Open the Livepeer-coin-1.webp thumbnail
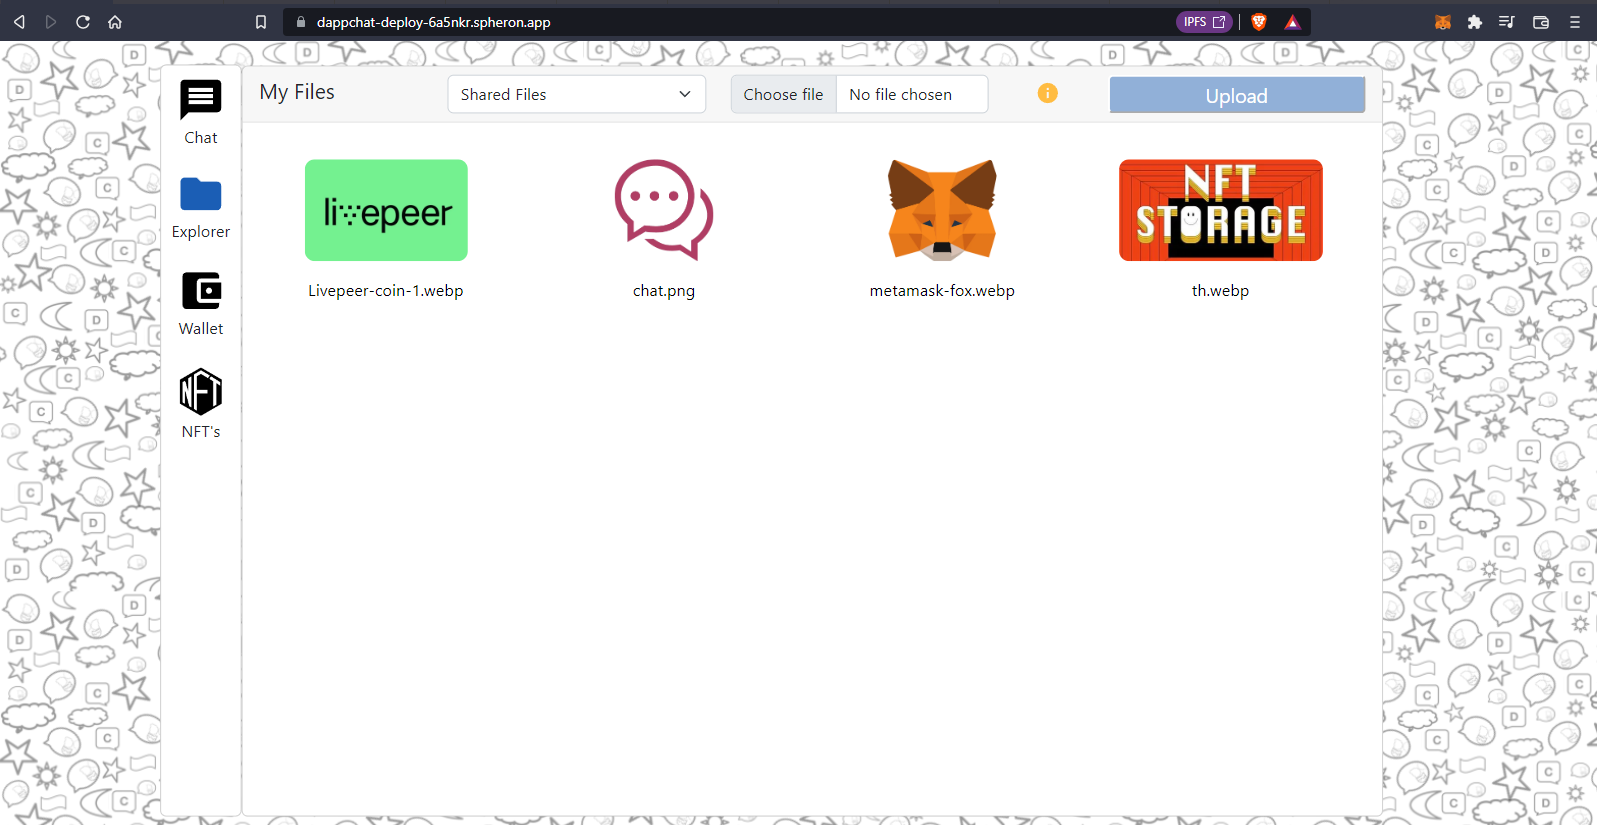This screenshot has width=1597, height=825. (386, 210)
